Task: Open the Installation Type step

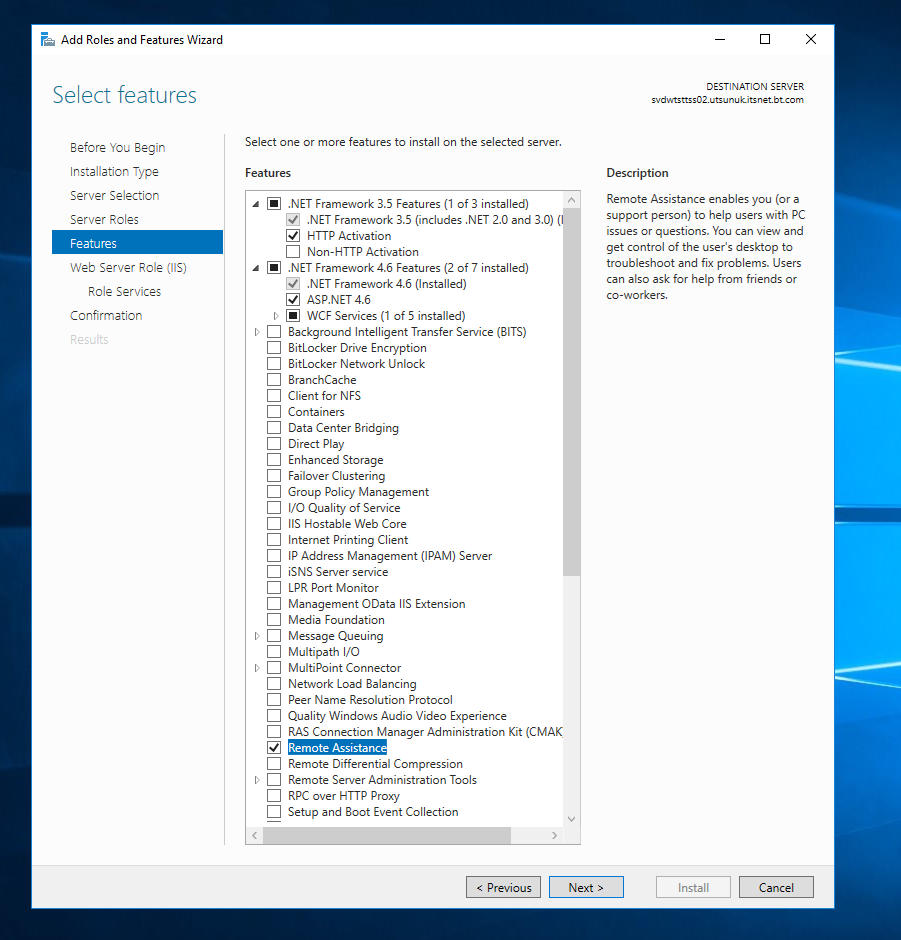Action: coord(114,171)
